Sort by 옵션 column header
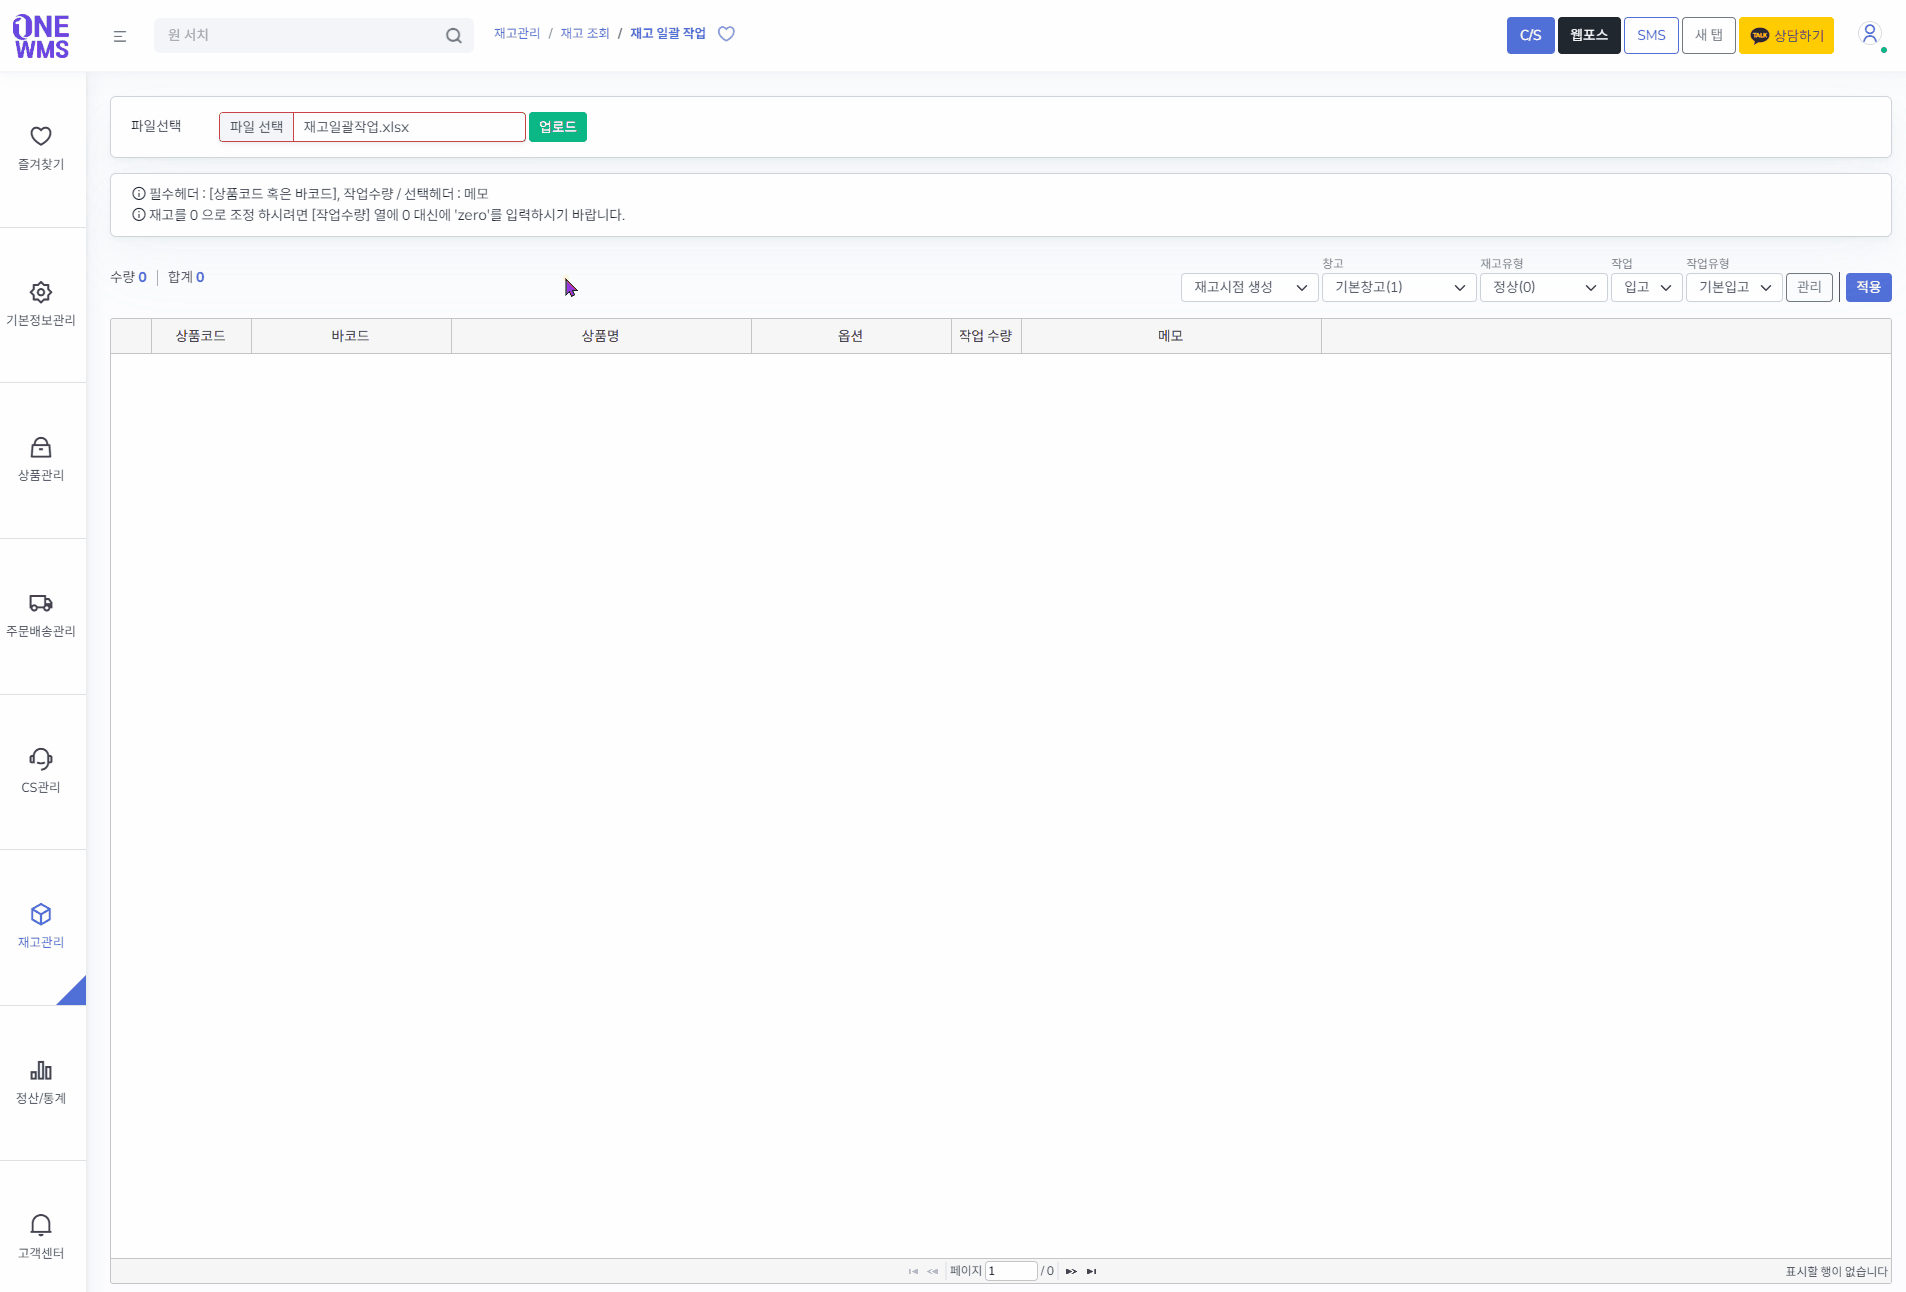 coord(851,336)
